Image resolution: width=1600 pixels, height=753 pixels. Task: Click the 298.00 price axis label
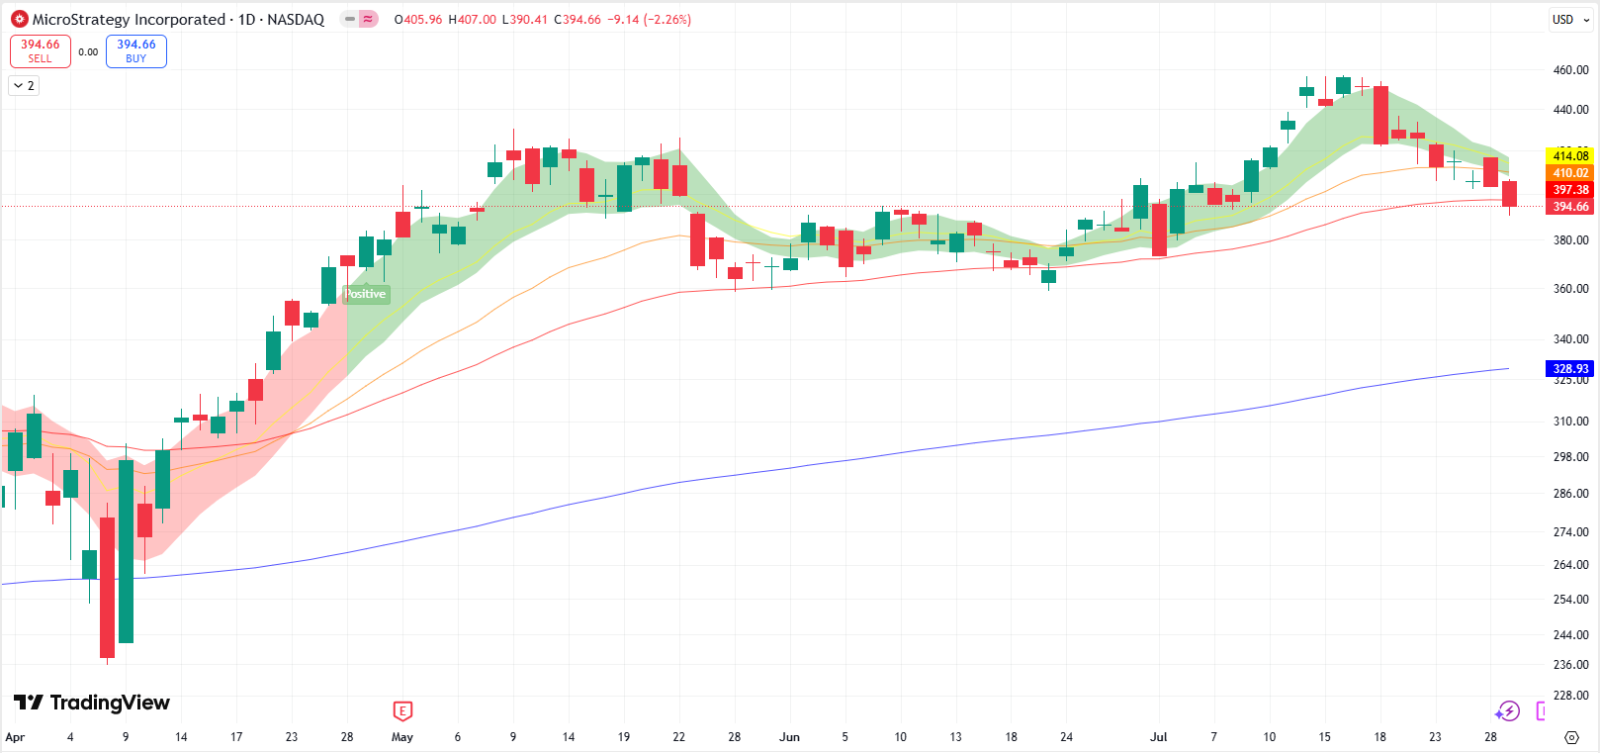(x=1570, y=456)
